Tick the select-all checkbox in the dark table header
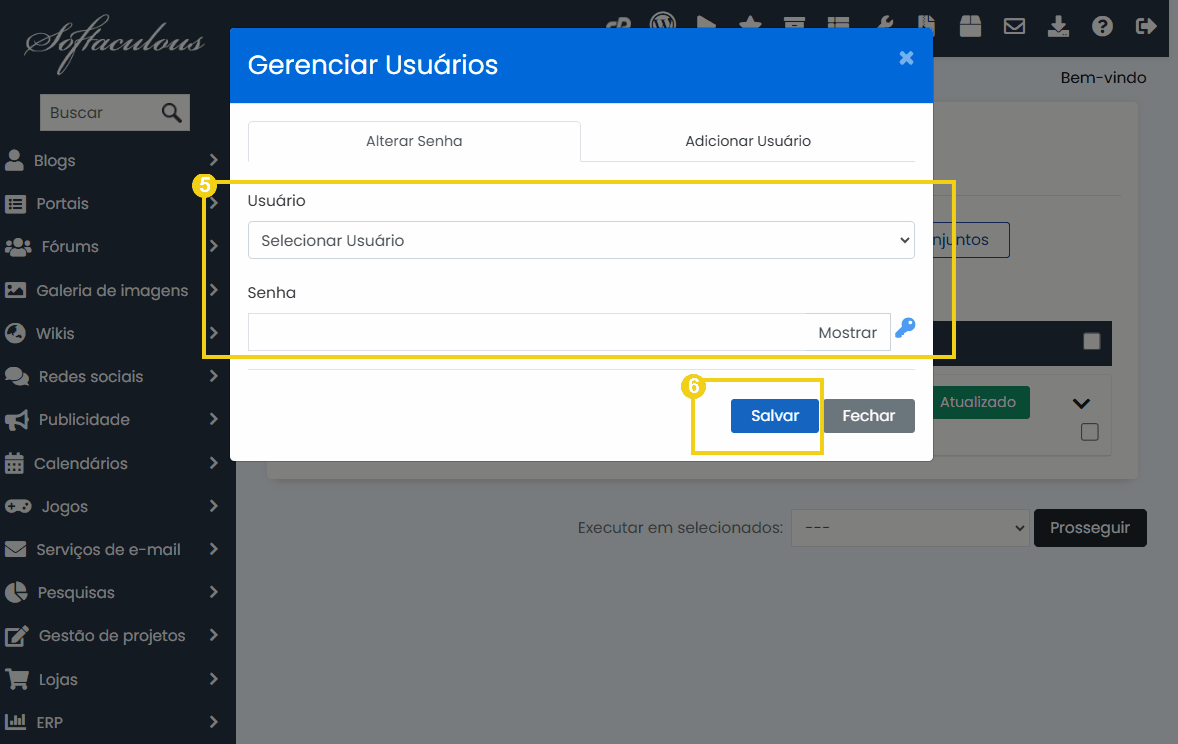This screenshot has width=1178, height=744. pyautogui.click(x=1092, y=341)
